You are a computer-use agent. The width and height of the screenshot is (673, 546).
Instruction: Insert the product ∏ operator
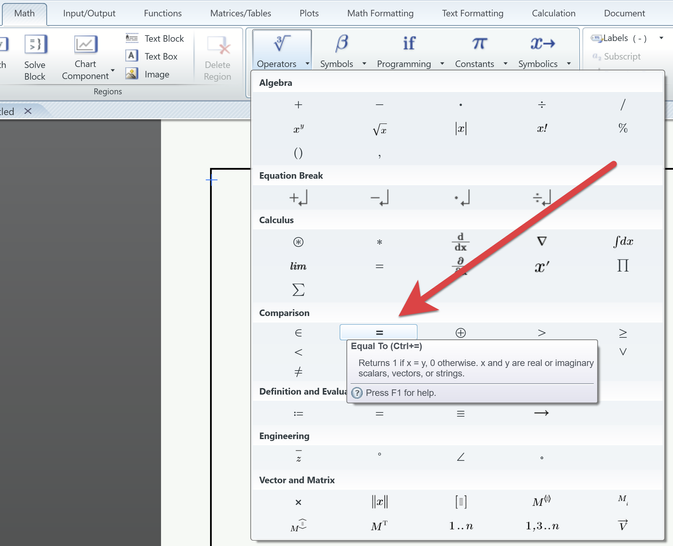tap(623, 266)
